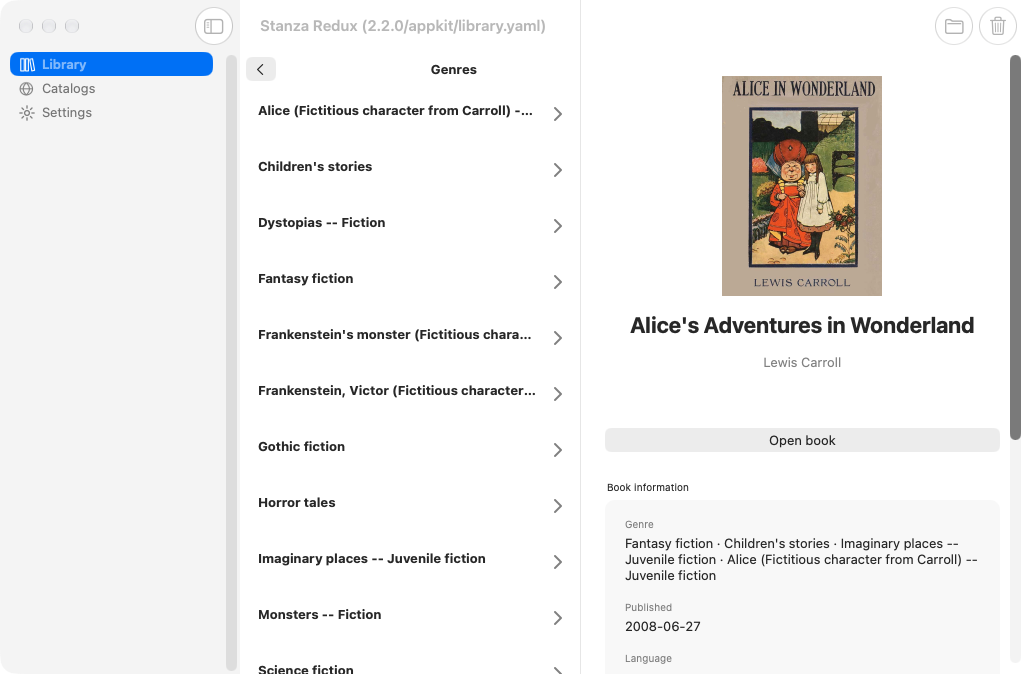Click the Settings gear icon
Screen dimensions: 1024x674
tap(27, 113)
